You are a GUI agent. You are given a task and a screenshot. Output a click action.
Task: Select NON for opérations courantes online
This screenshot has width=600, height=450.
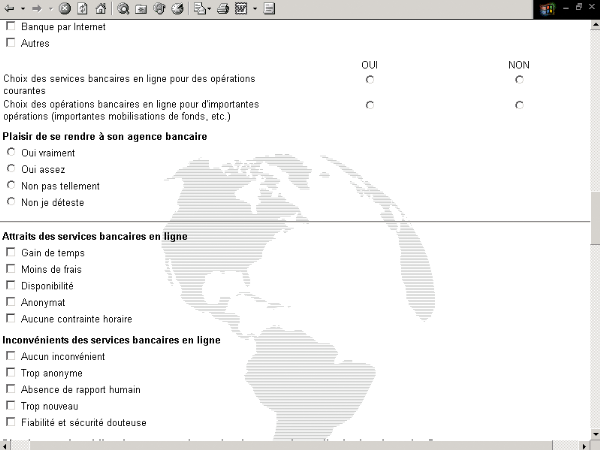point(519,80)
